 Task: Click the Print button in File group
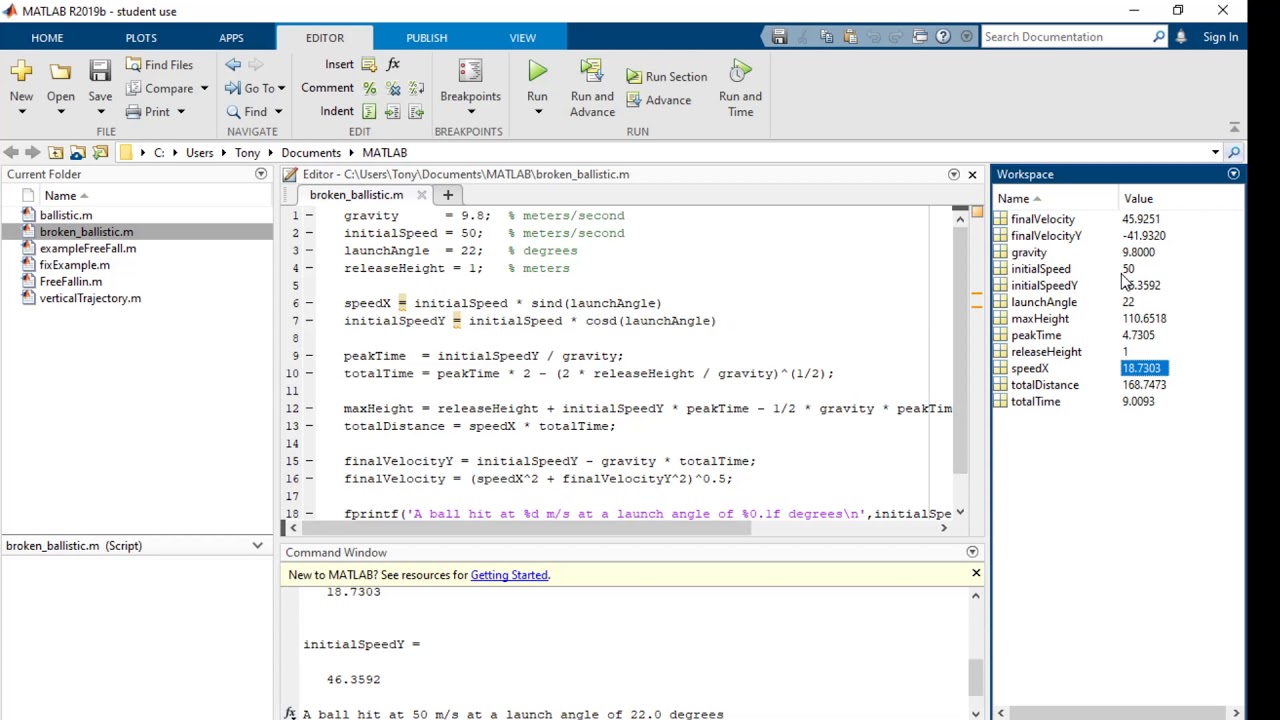click(149, 111)
